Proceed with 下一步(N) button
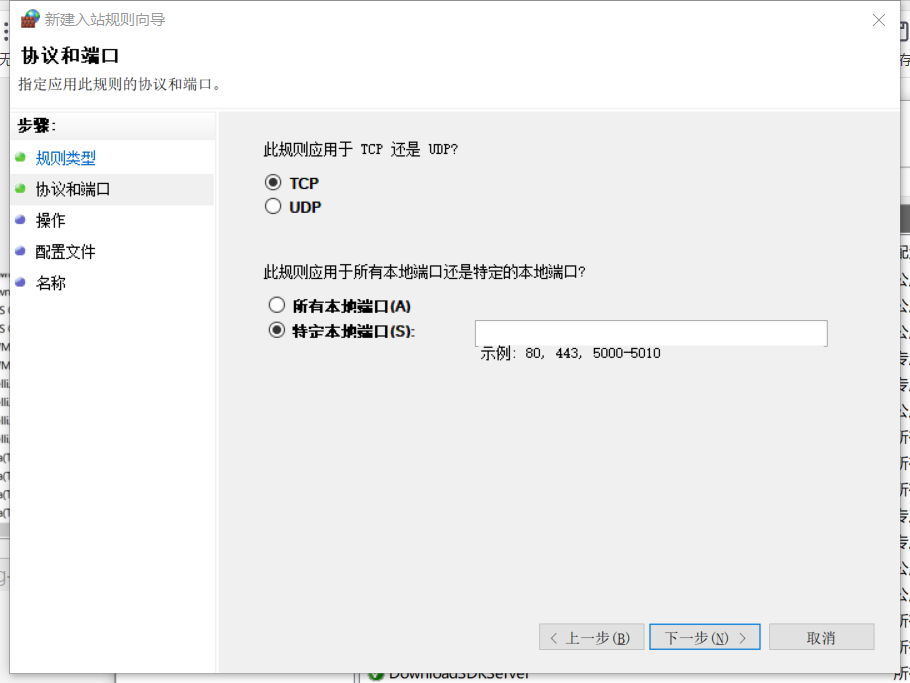 coord(704,637)
